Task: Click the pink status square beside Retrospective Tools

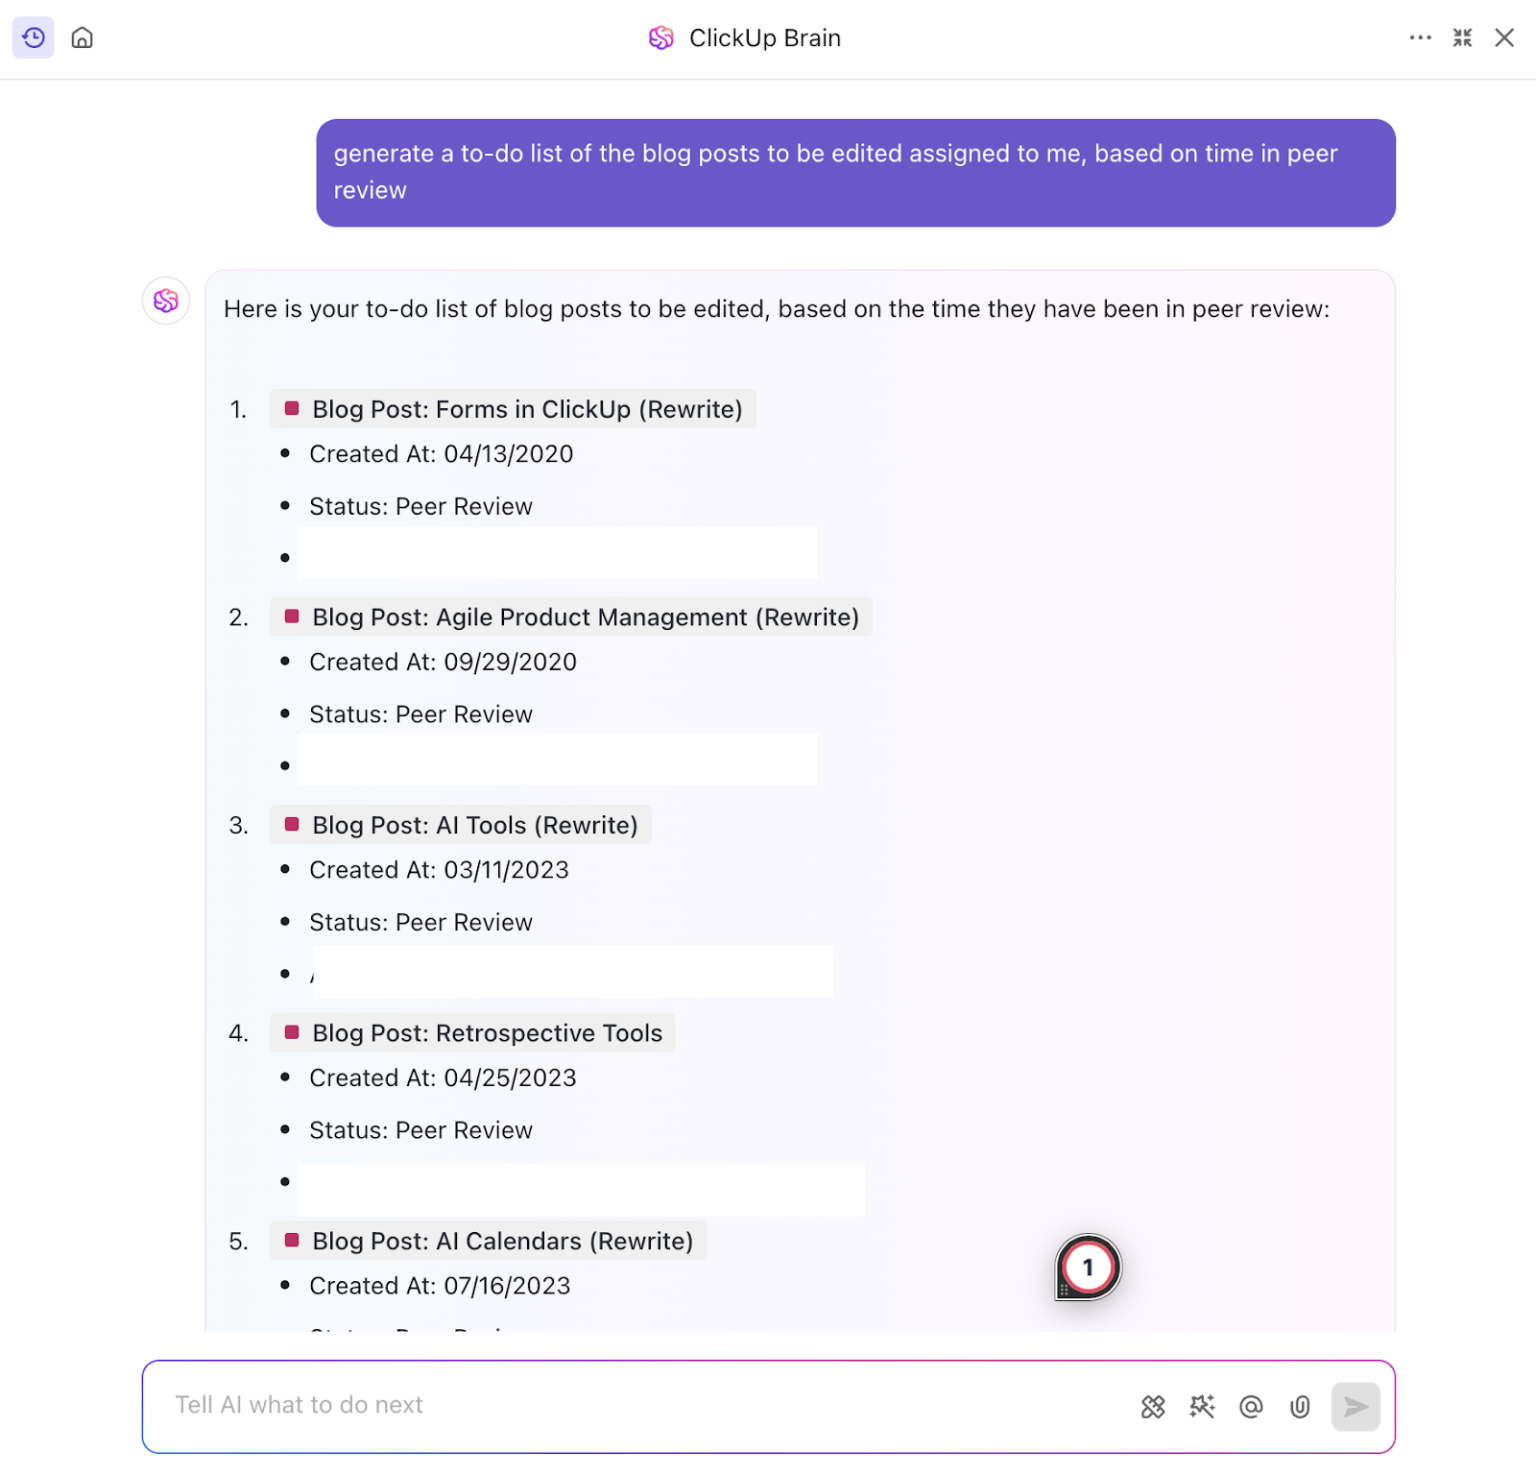Action: tap(292, 1032)
